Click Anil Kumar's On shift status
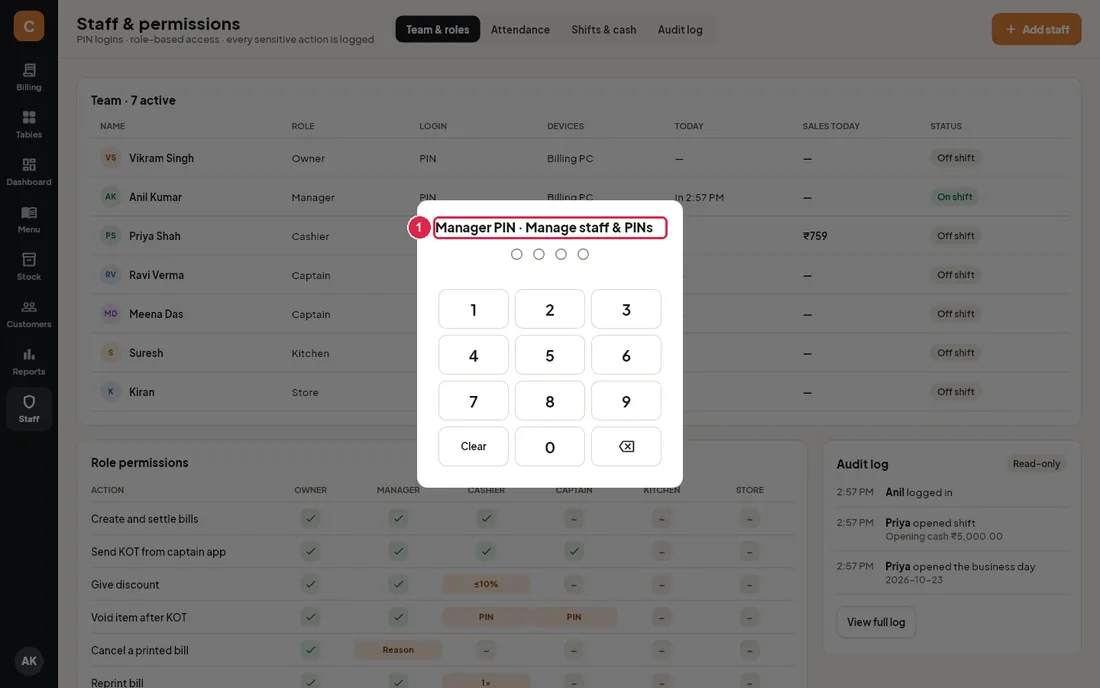This screenshot has width=1100, height=688. coord(954,197)
